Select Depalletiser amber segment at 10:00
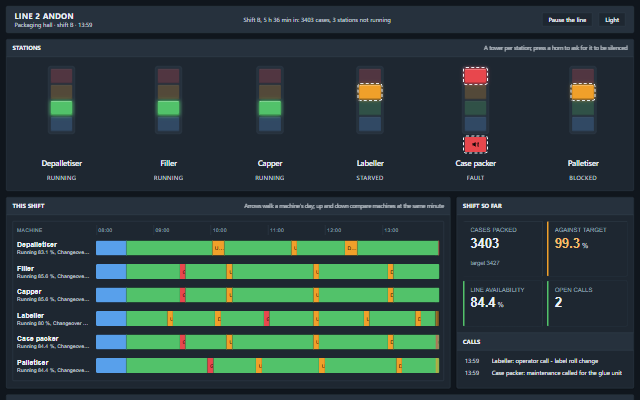Image resolution: width=640 pixels, height=400 pixels. pyautogui.click(x=218, y=248)
